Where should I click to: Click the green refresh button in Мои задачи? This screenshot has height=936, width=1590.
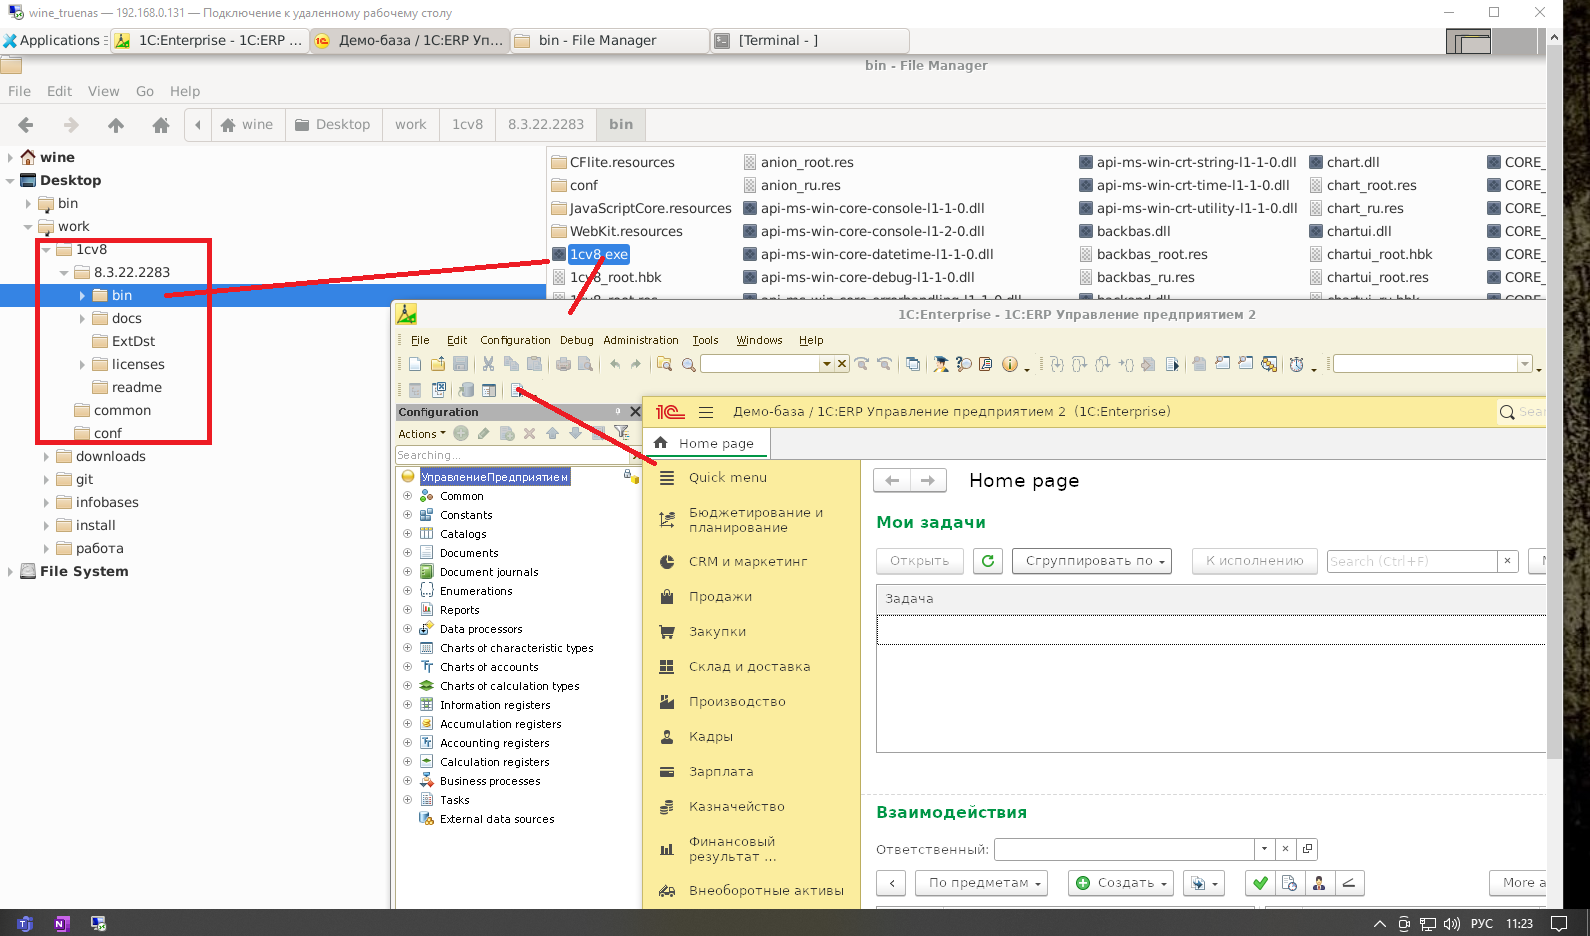pyautogui.click(x=988, y=561)
